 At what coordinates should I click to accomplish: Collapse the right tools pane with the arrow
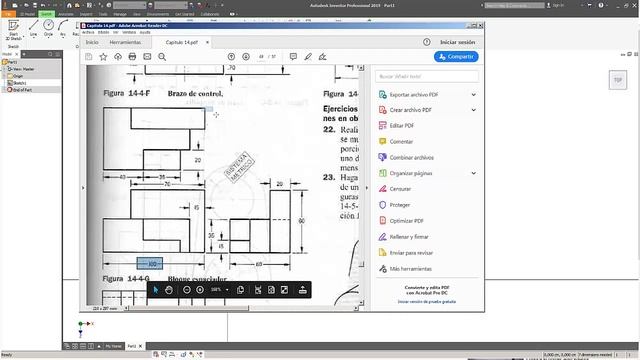pyautogui.click(x=367, y=188)
